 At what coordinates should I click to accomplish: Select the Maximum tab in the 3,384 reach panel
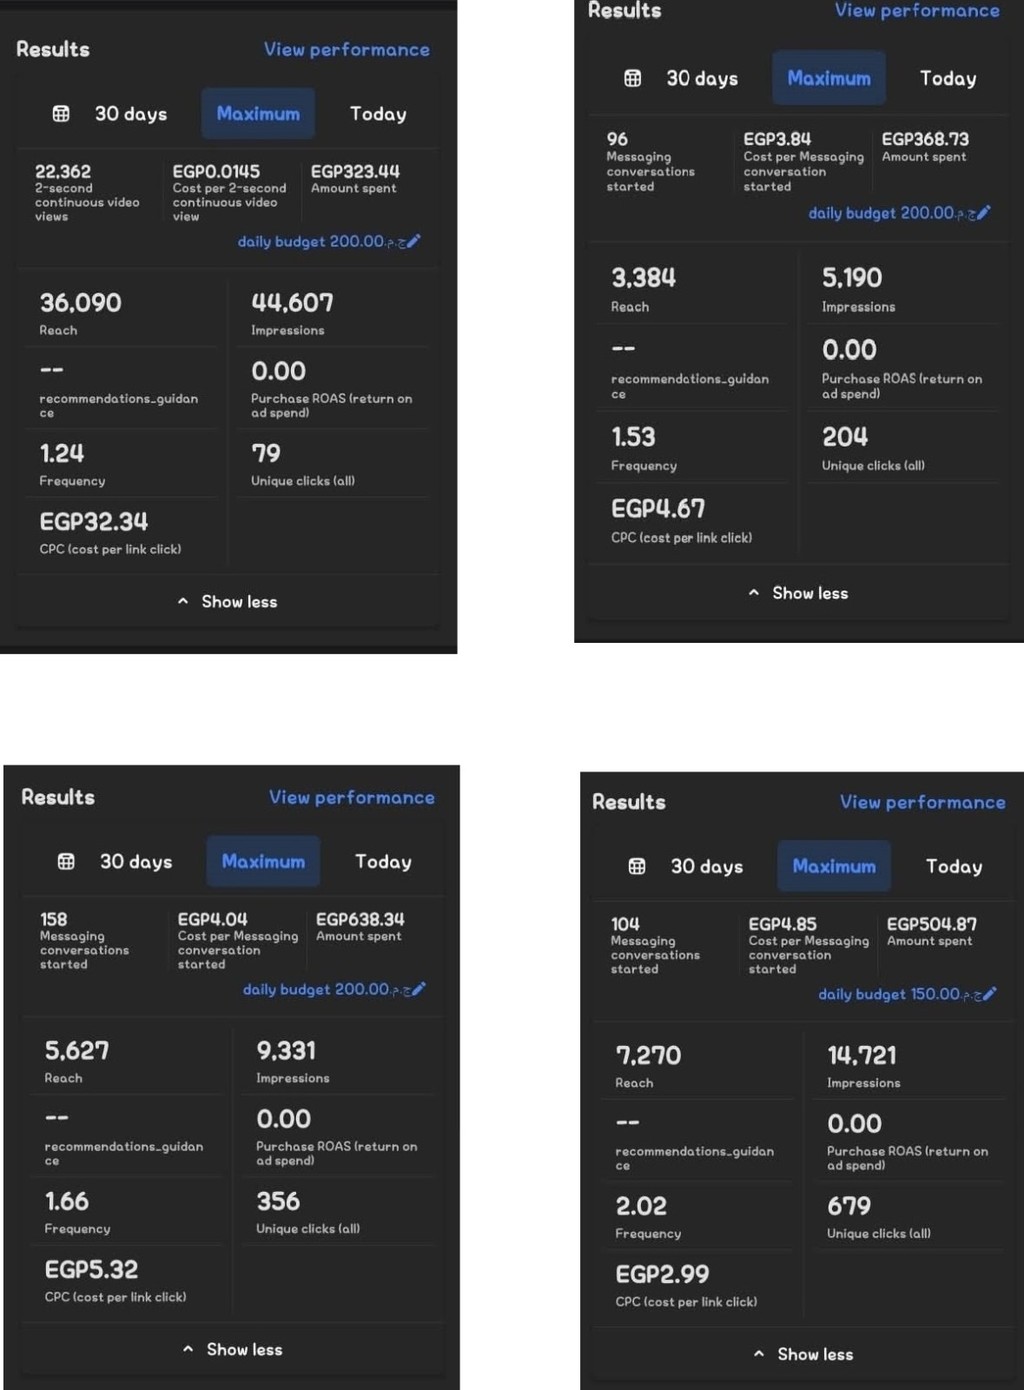pyautogui.click(x=829, y=78)
